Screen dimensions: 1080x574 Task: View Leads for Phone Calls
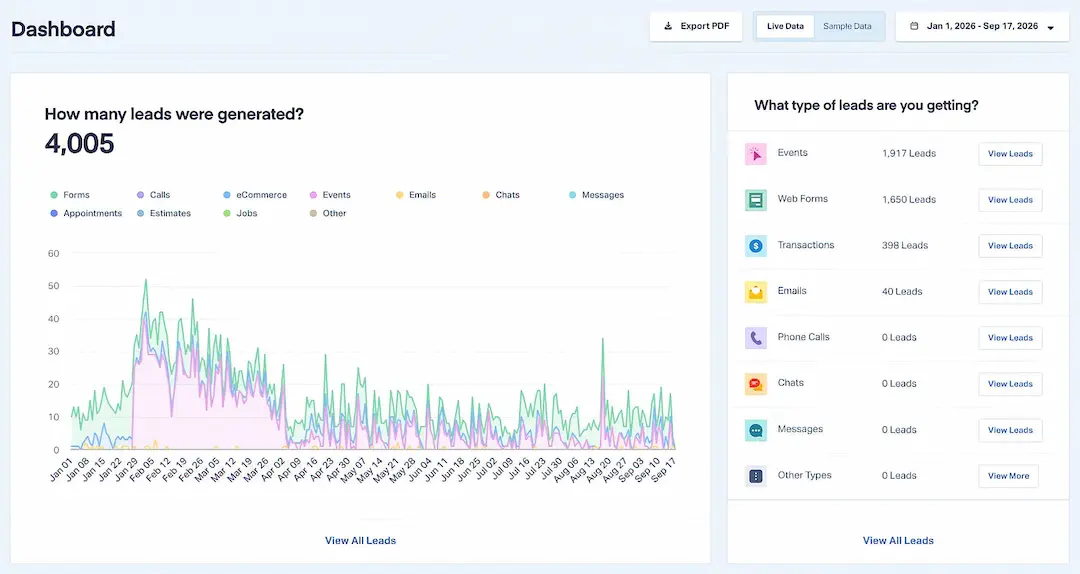coord(1010,338)
